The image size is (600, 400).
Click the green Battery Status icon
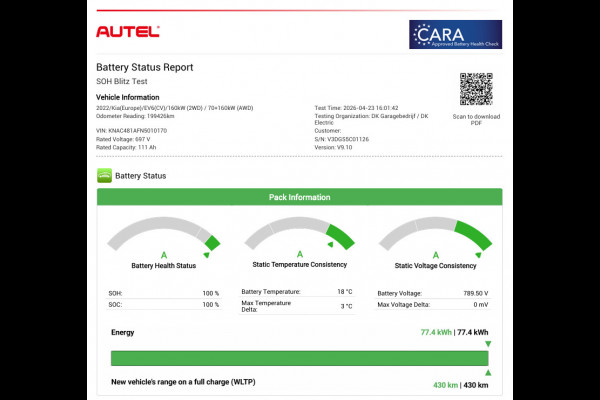point(104,175)
